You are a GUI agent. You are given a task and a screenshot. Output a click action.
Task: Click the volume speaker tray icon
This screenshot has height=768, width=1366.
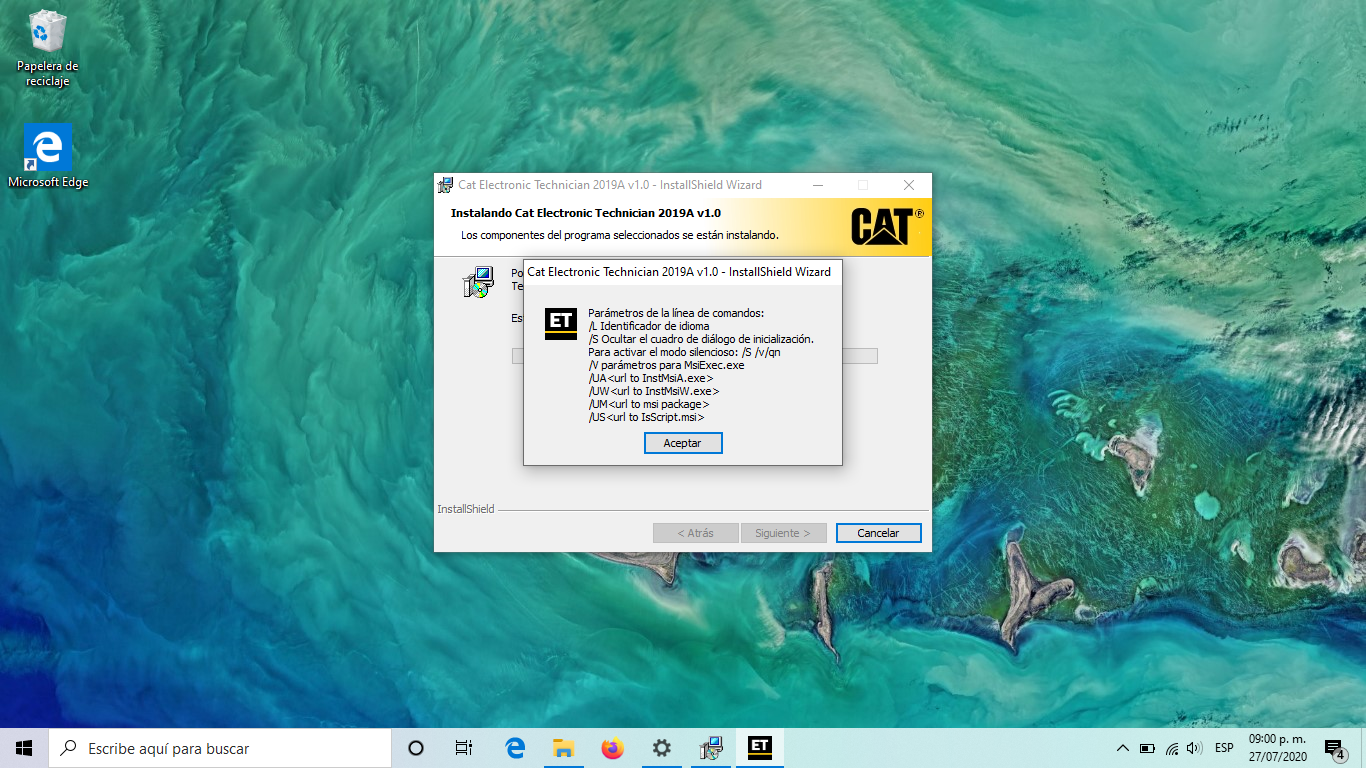(1194, 748)
